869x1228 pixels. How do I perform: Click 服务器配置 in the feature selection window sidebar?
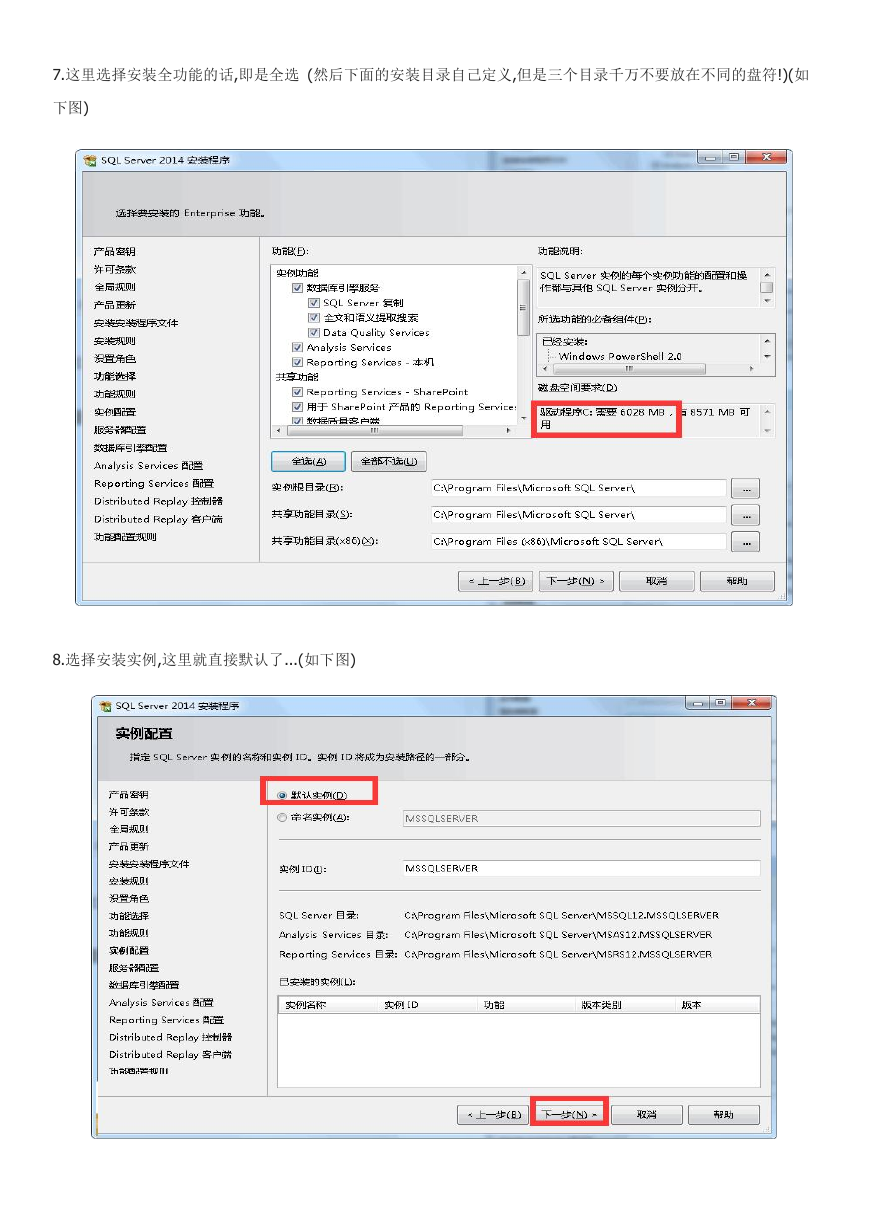(x=120, y=430)
